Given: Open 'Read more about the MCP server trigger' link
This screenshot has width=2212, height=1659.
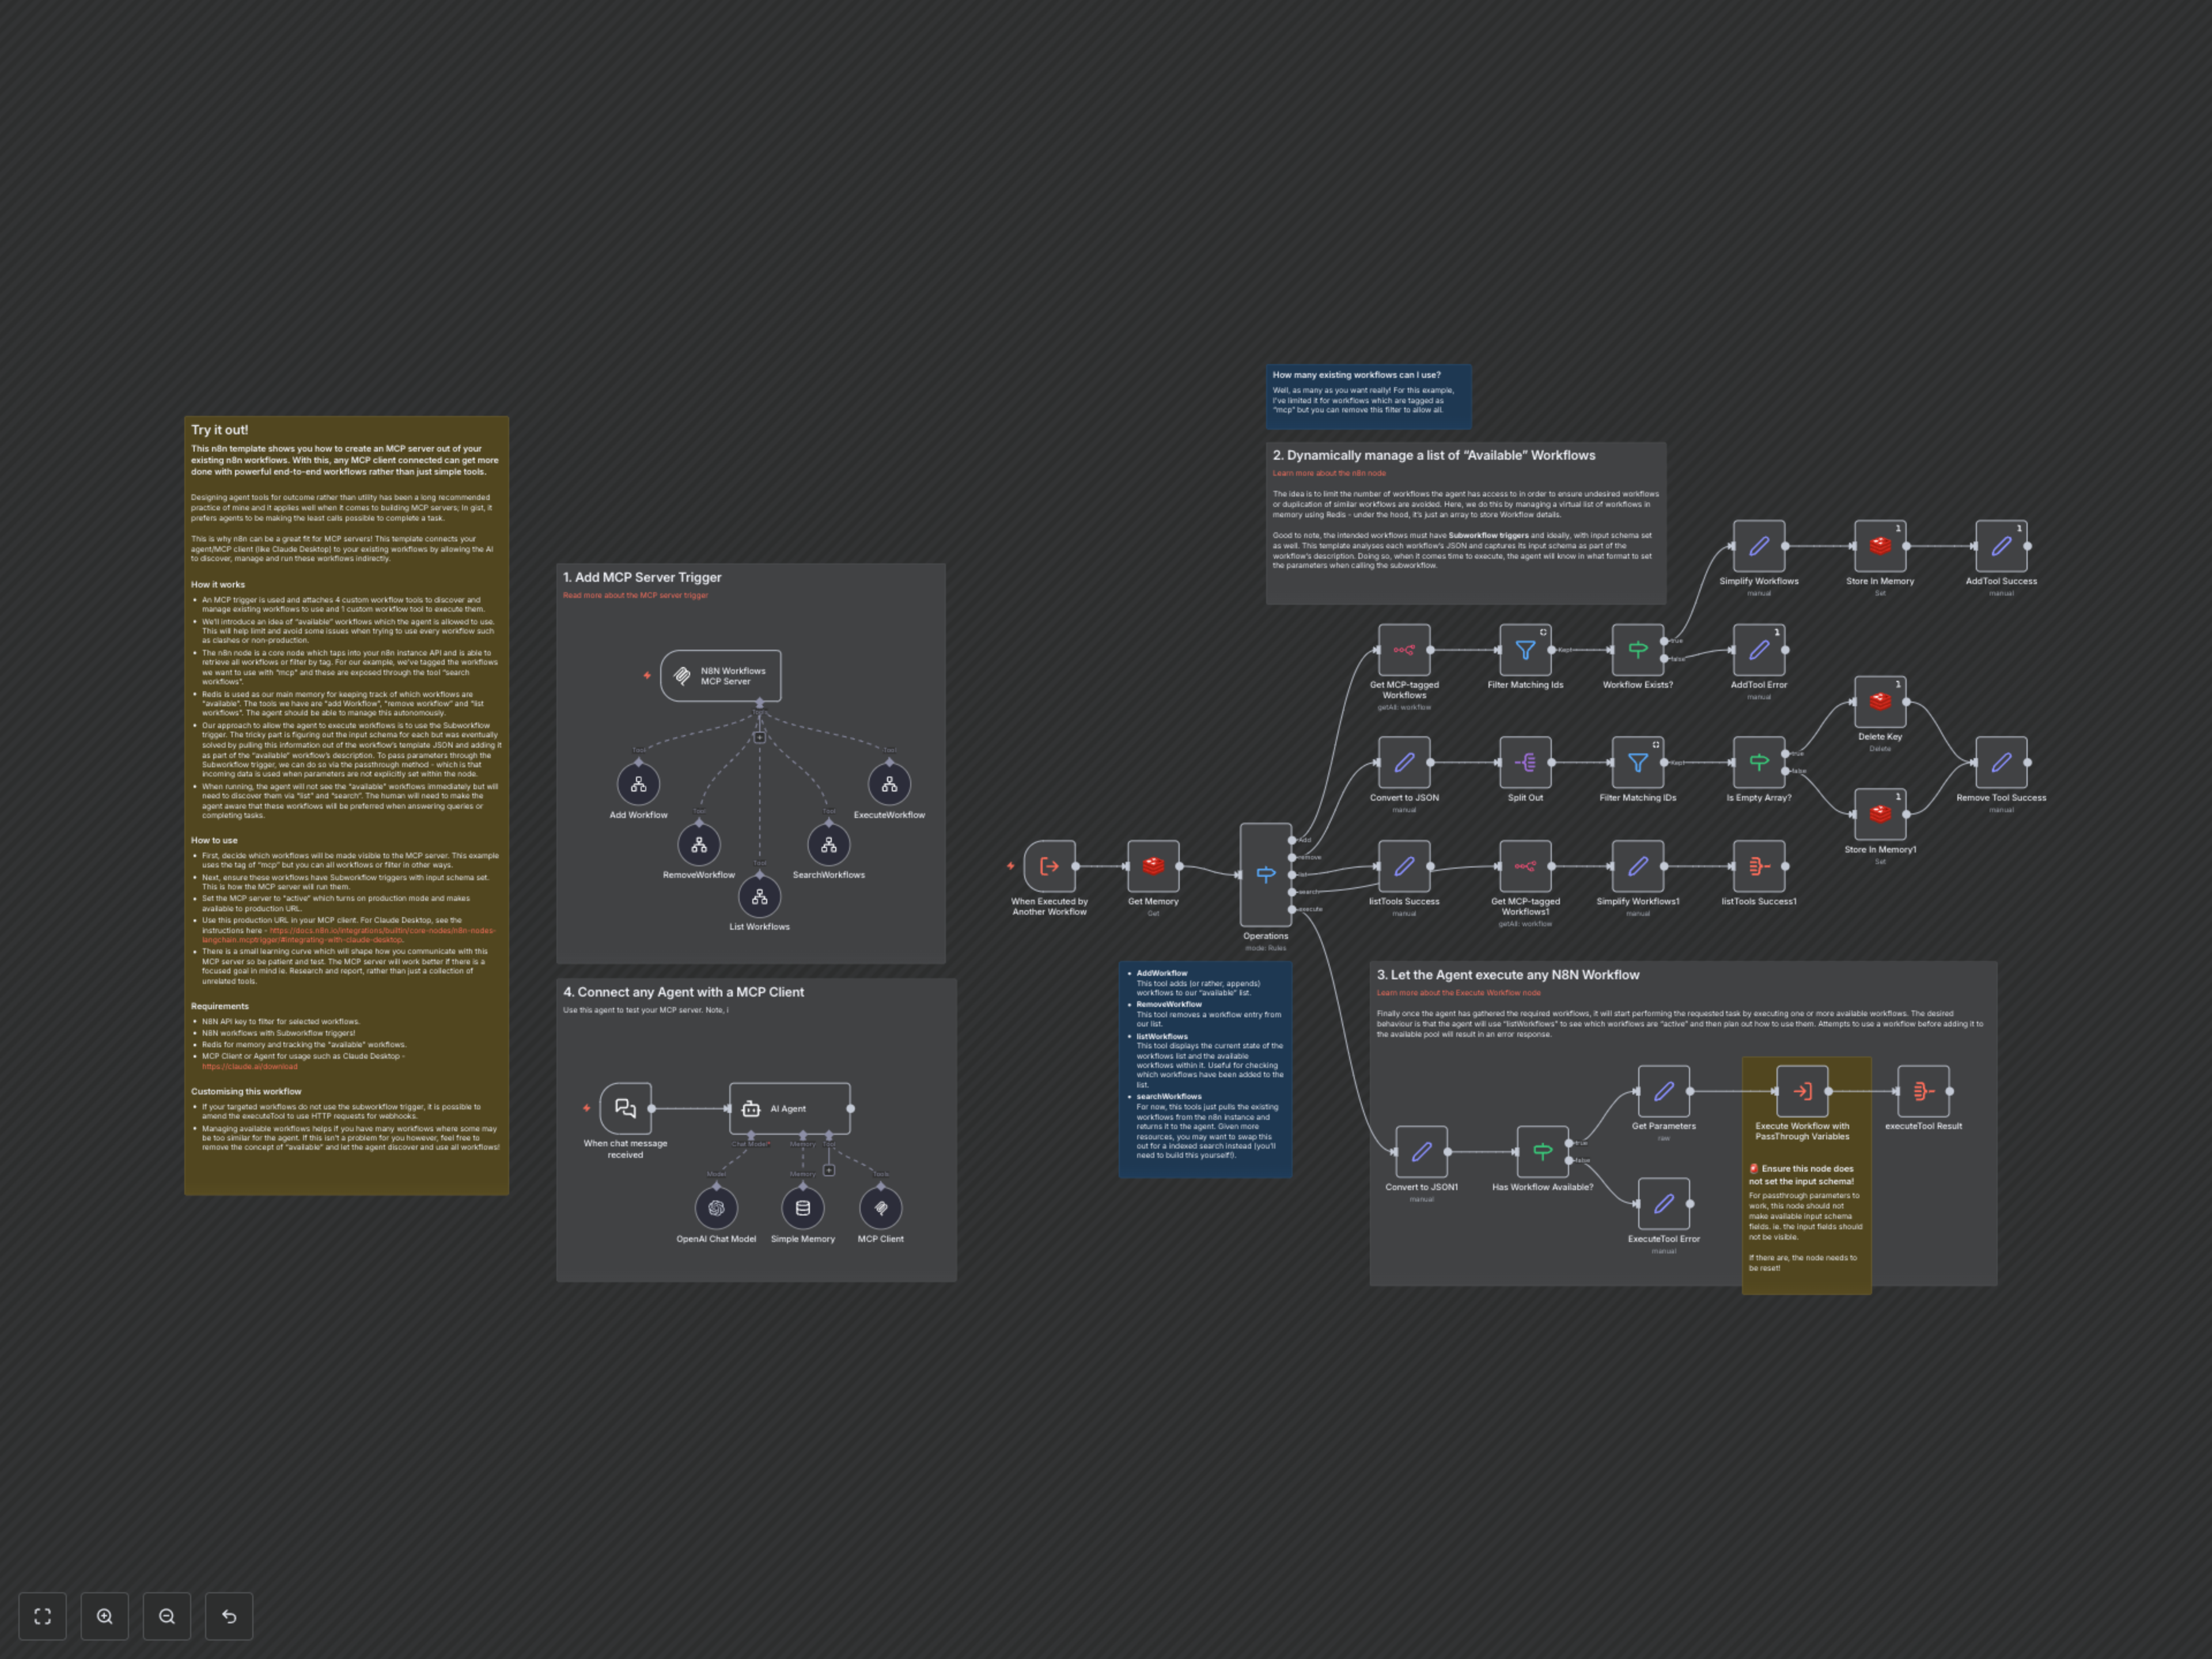Looking at the screenshot, I should pos(635,595).
